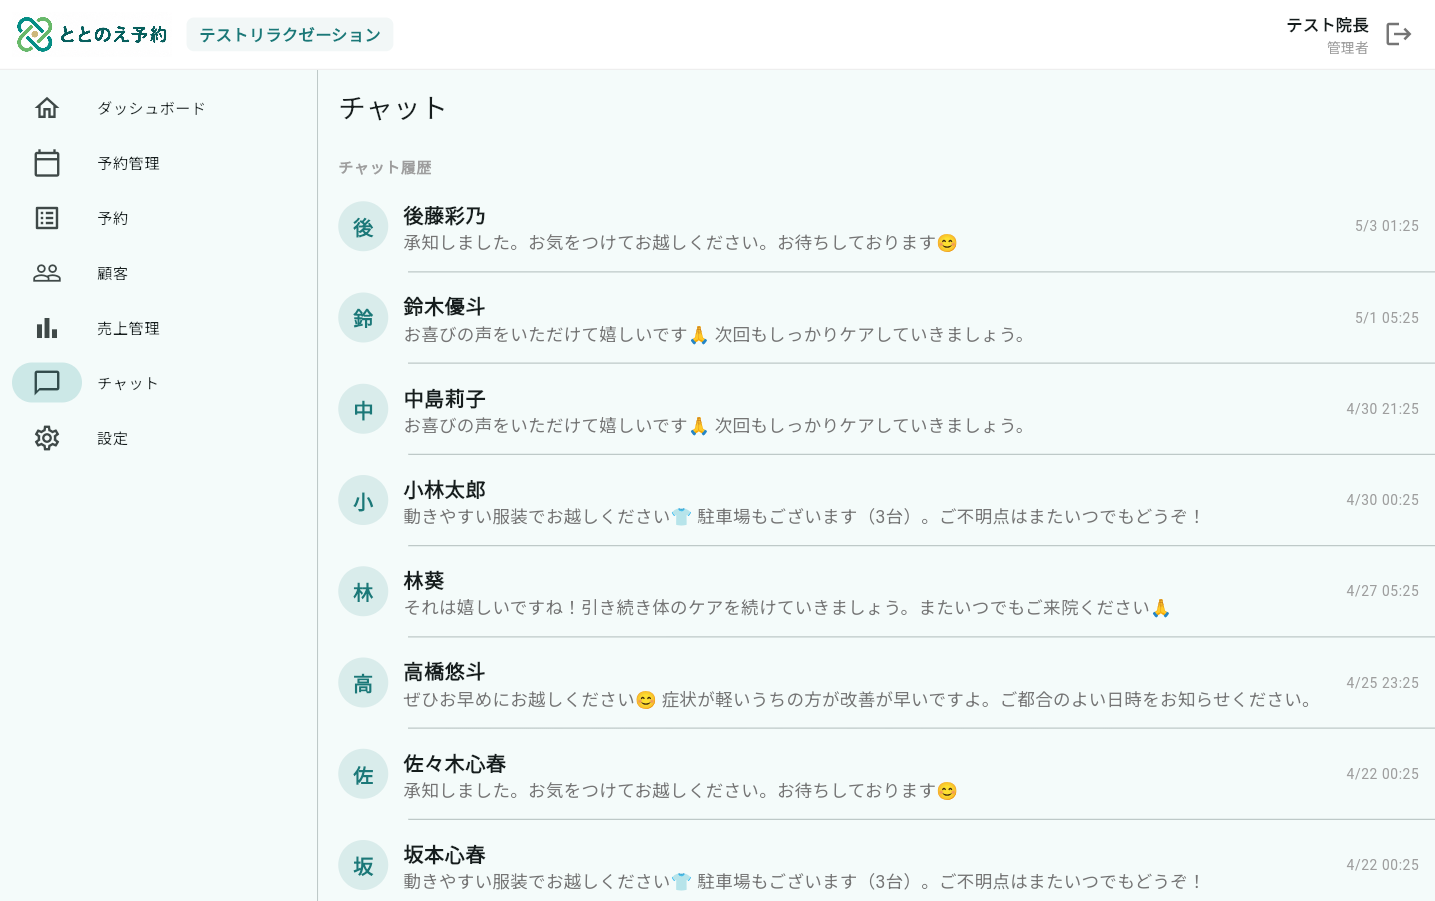Click the ととのえ予約 brand name
Screen dimensions: 1435x901
tap(113, 35)
